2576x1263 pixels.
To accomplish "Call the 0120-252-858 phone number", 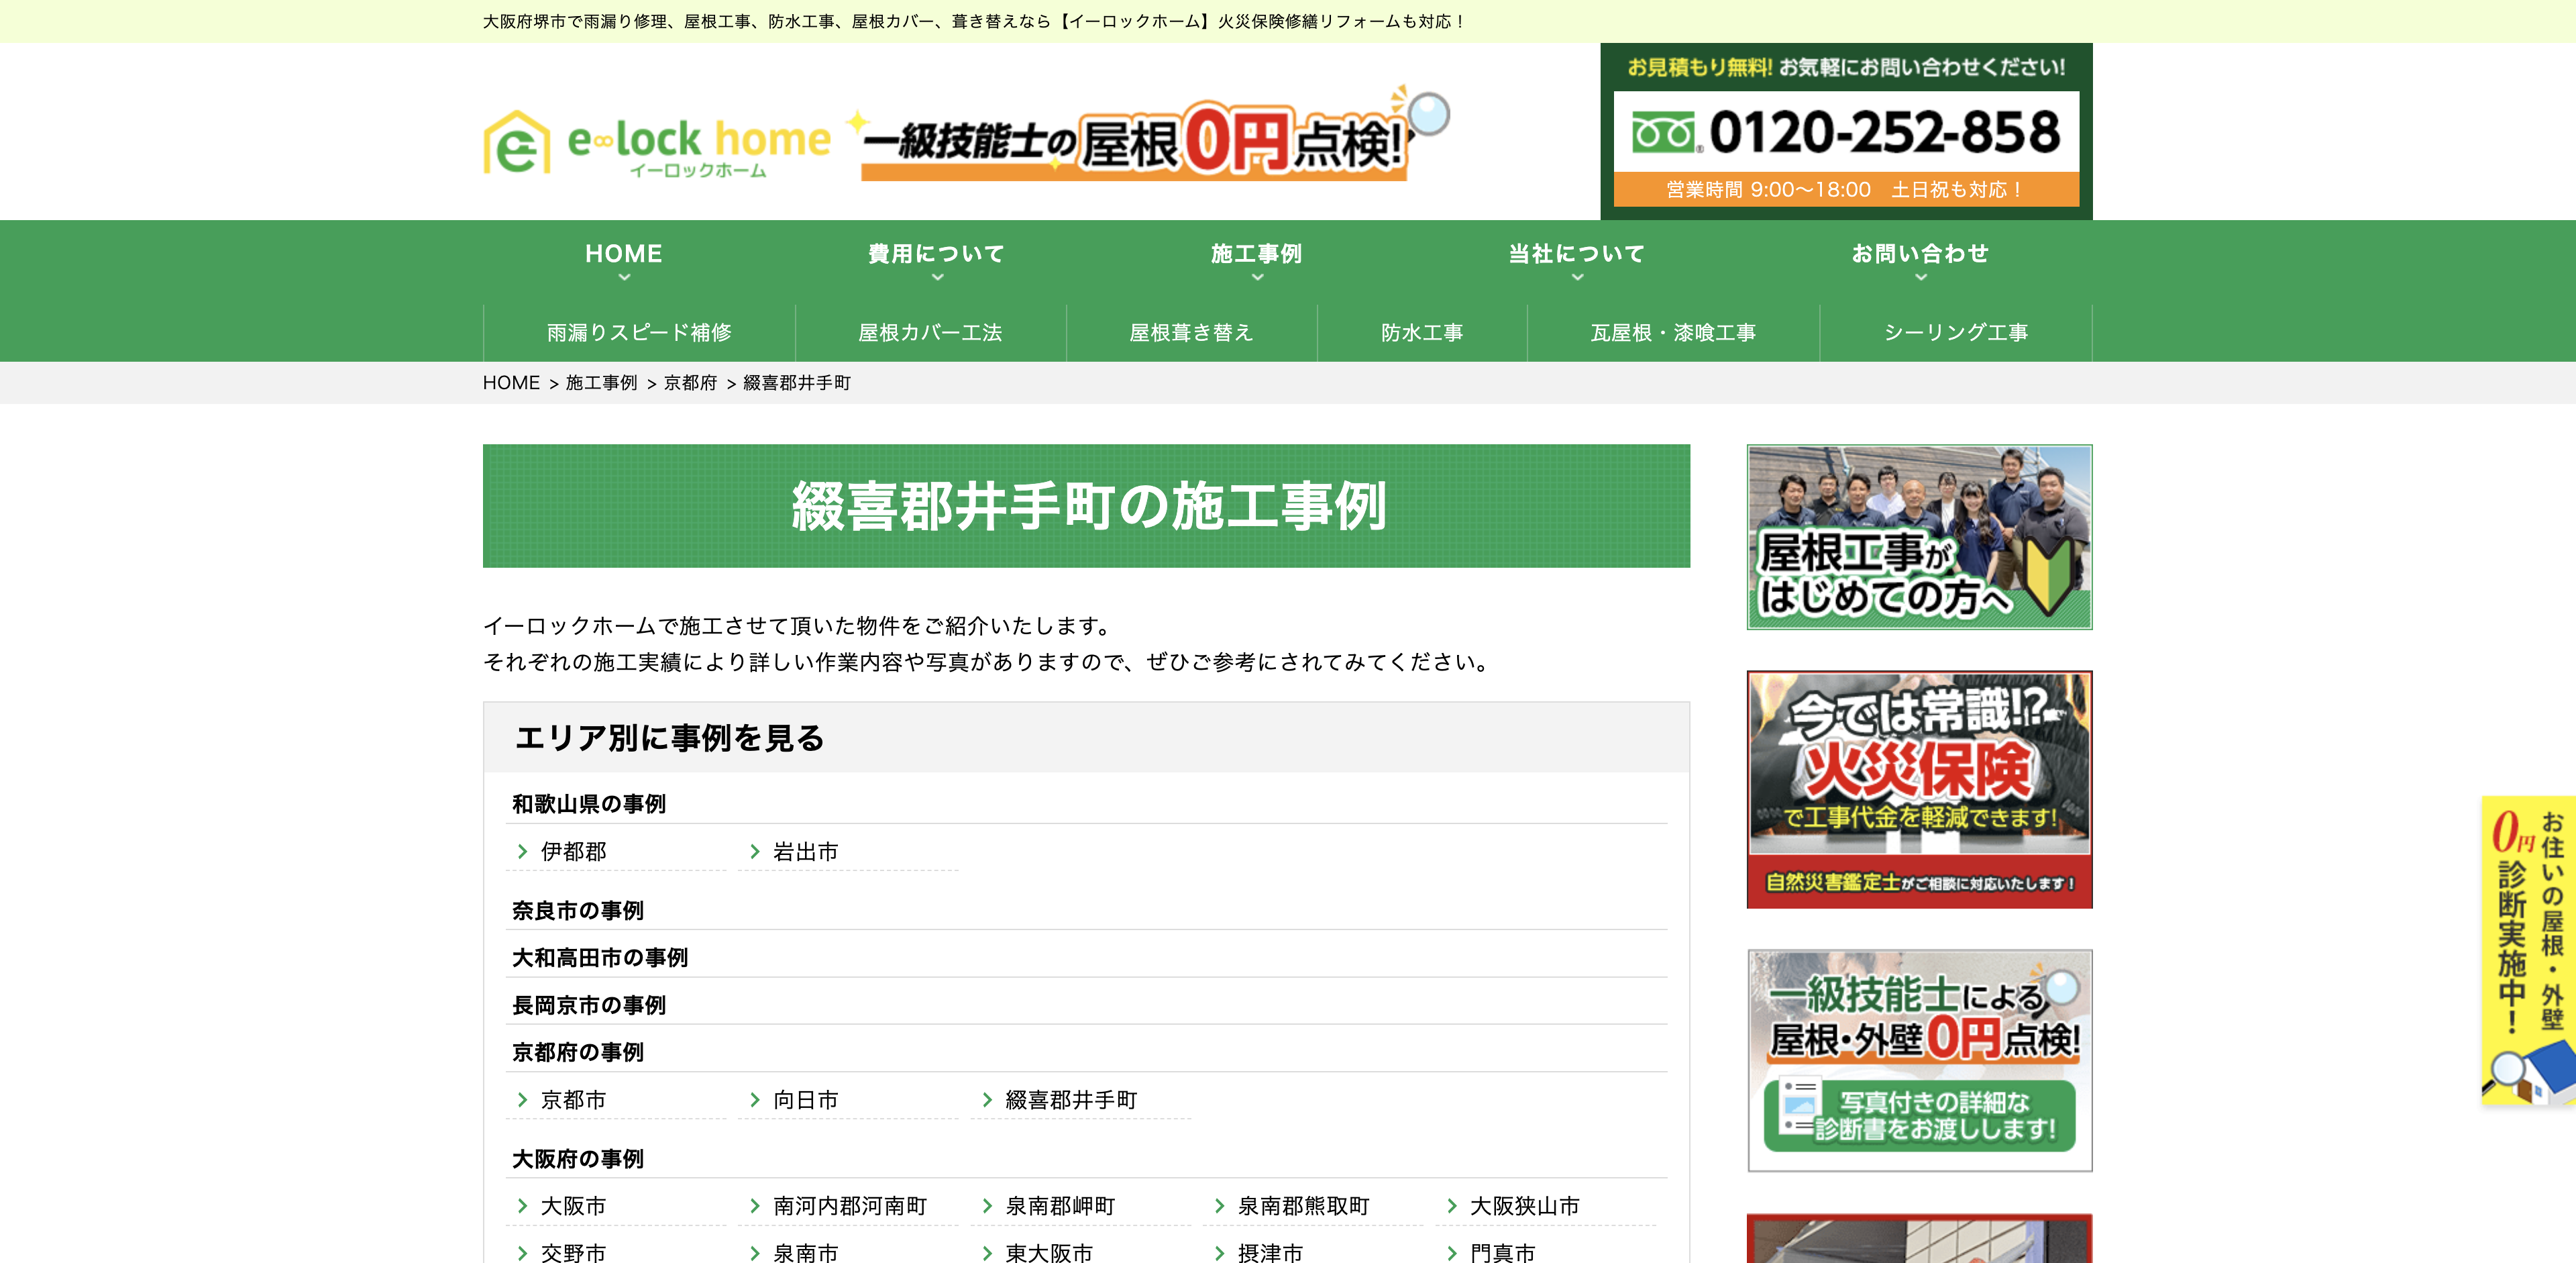I will 1884,132.
